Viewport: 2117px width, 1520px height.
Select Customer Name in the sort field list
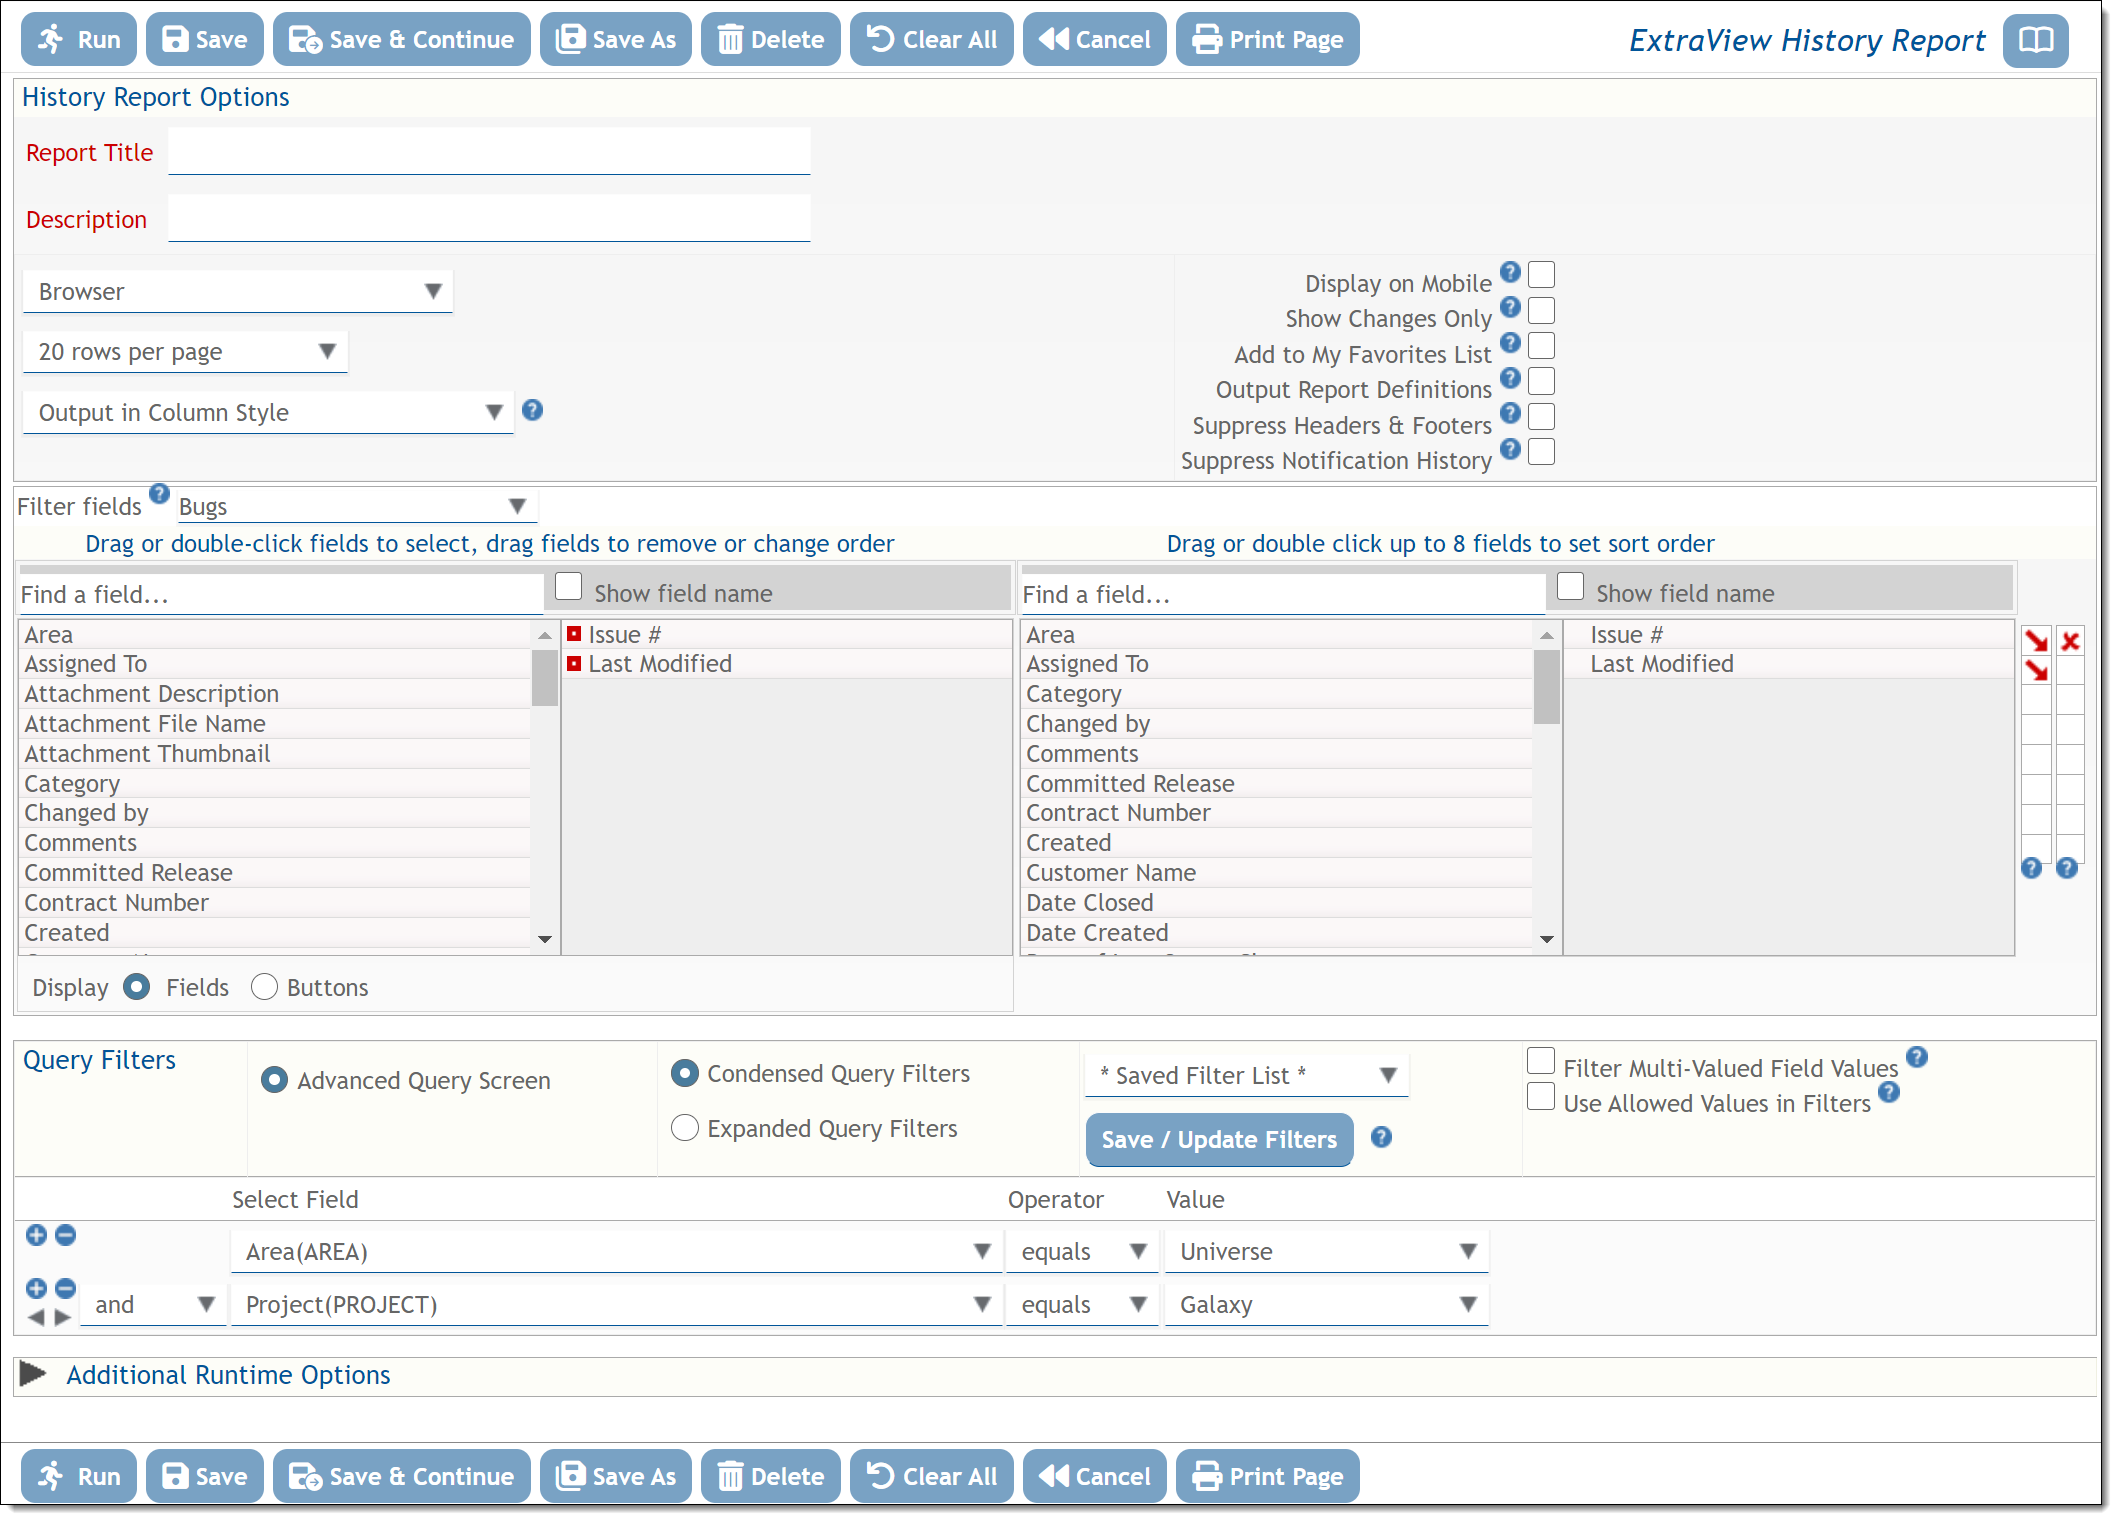coord(1277,873)
